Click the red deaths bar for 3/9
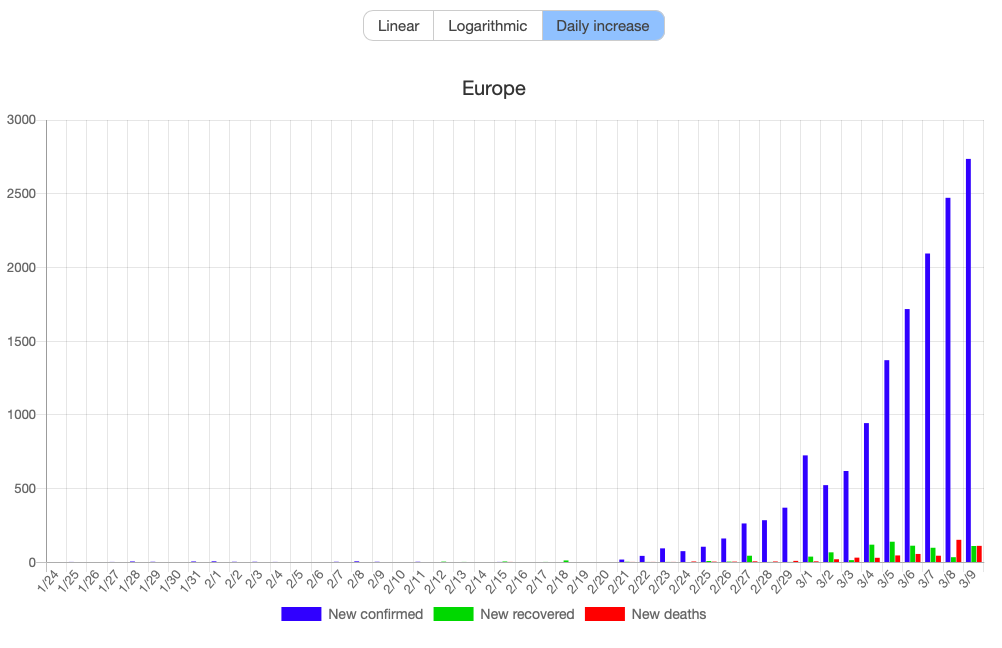 click(x=979, y=554)
